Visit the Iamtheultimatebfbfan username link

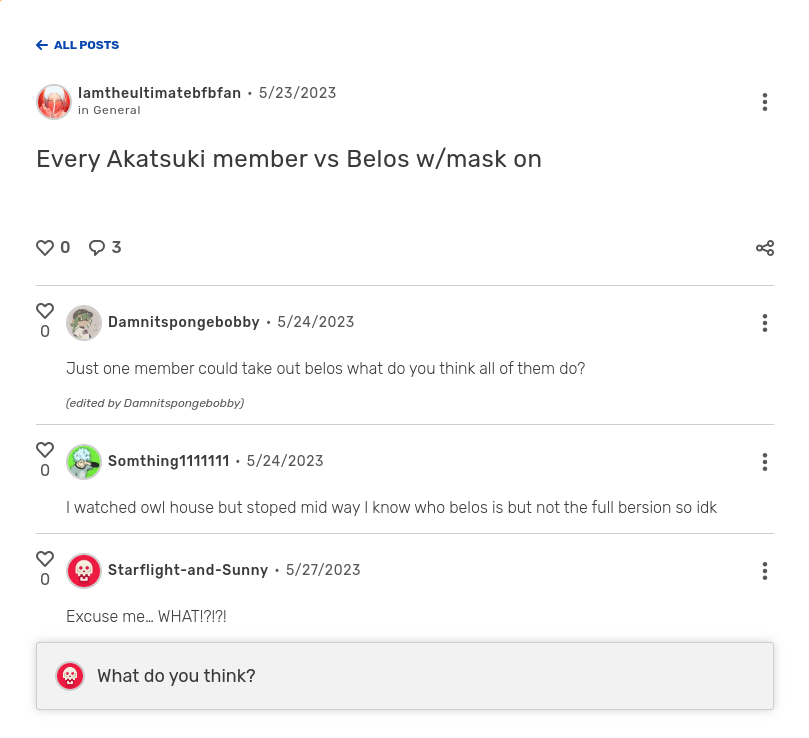[x=159, y=93]
